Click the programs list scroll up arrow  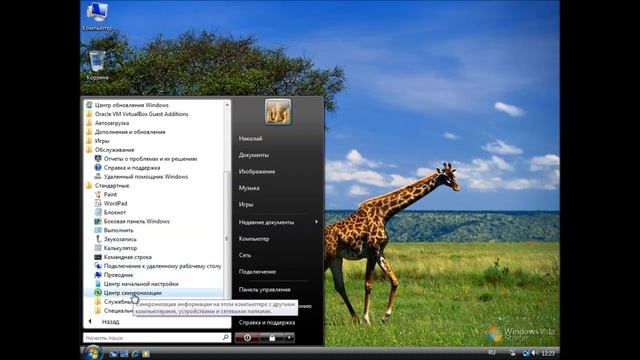[x=227, y=105]
